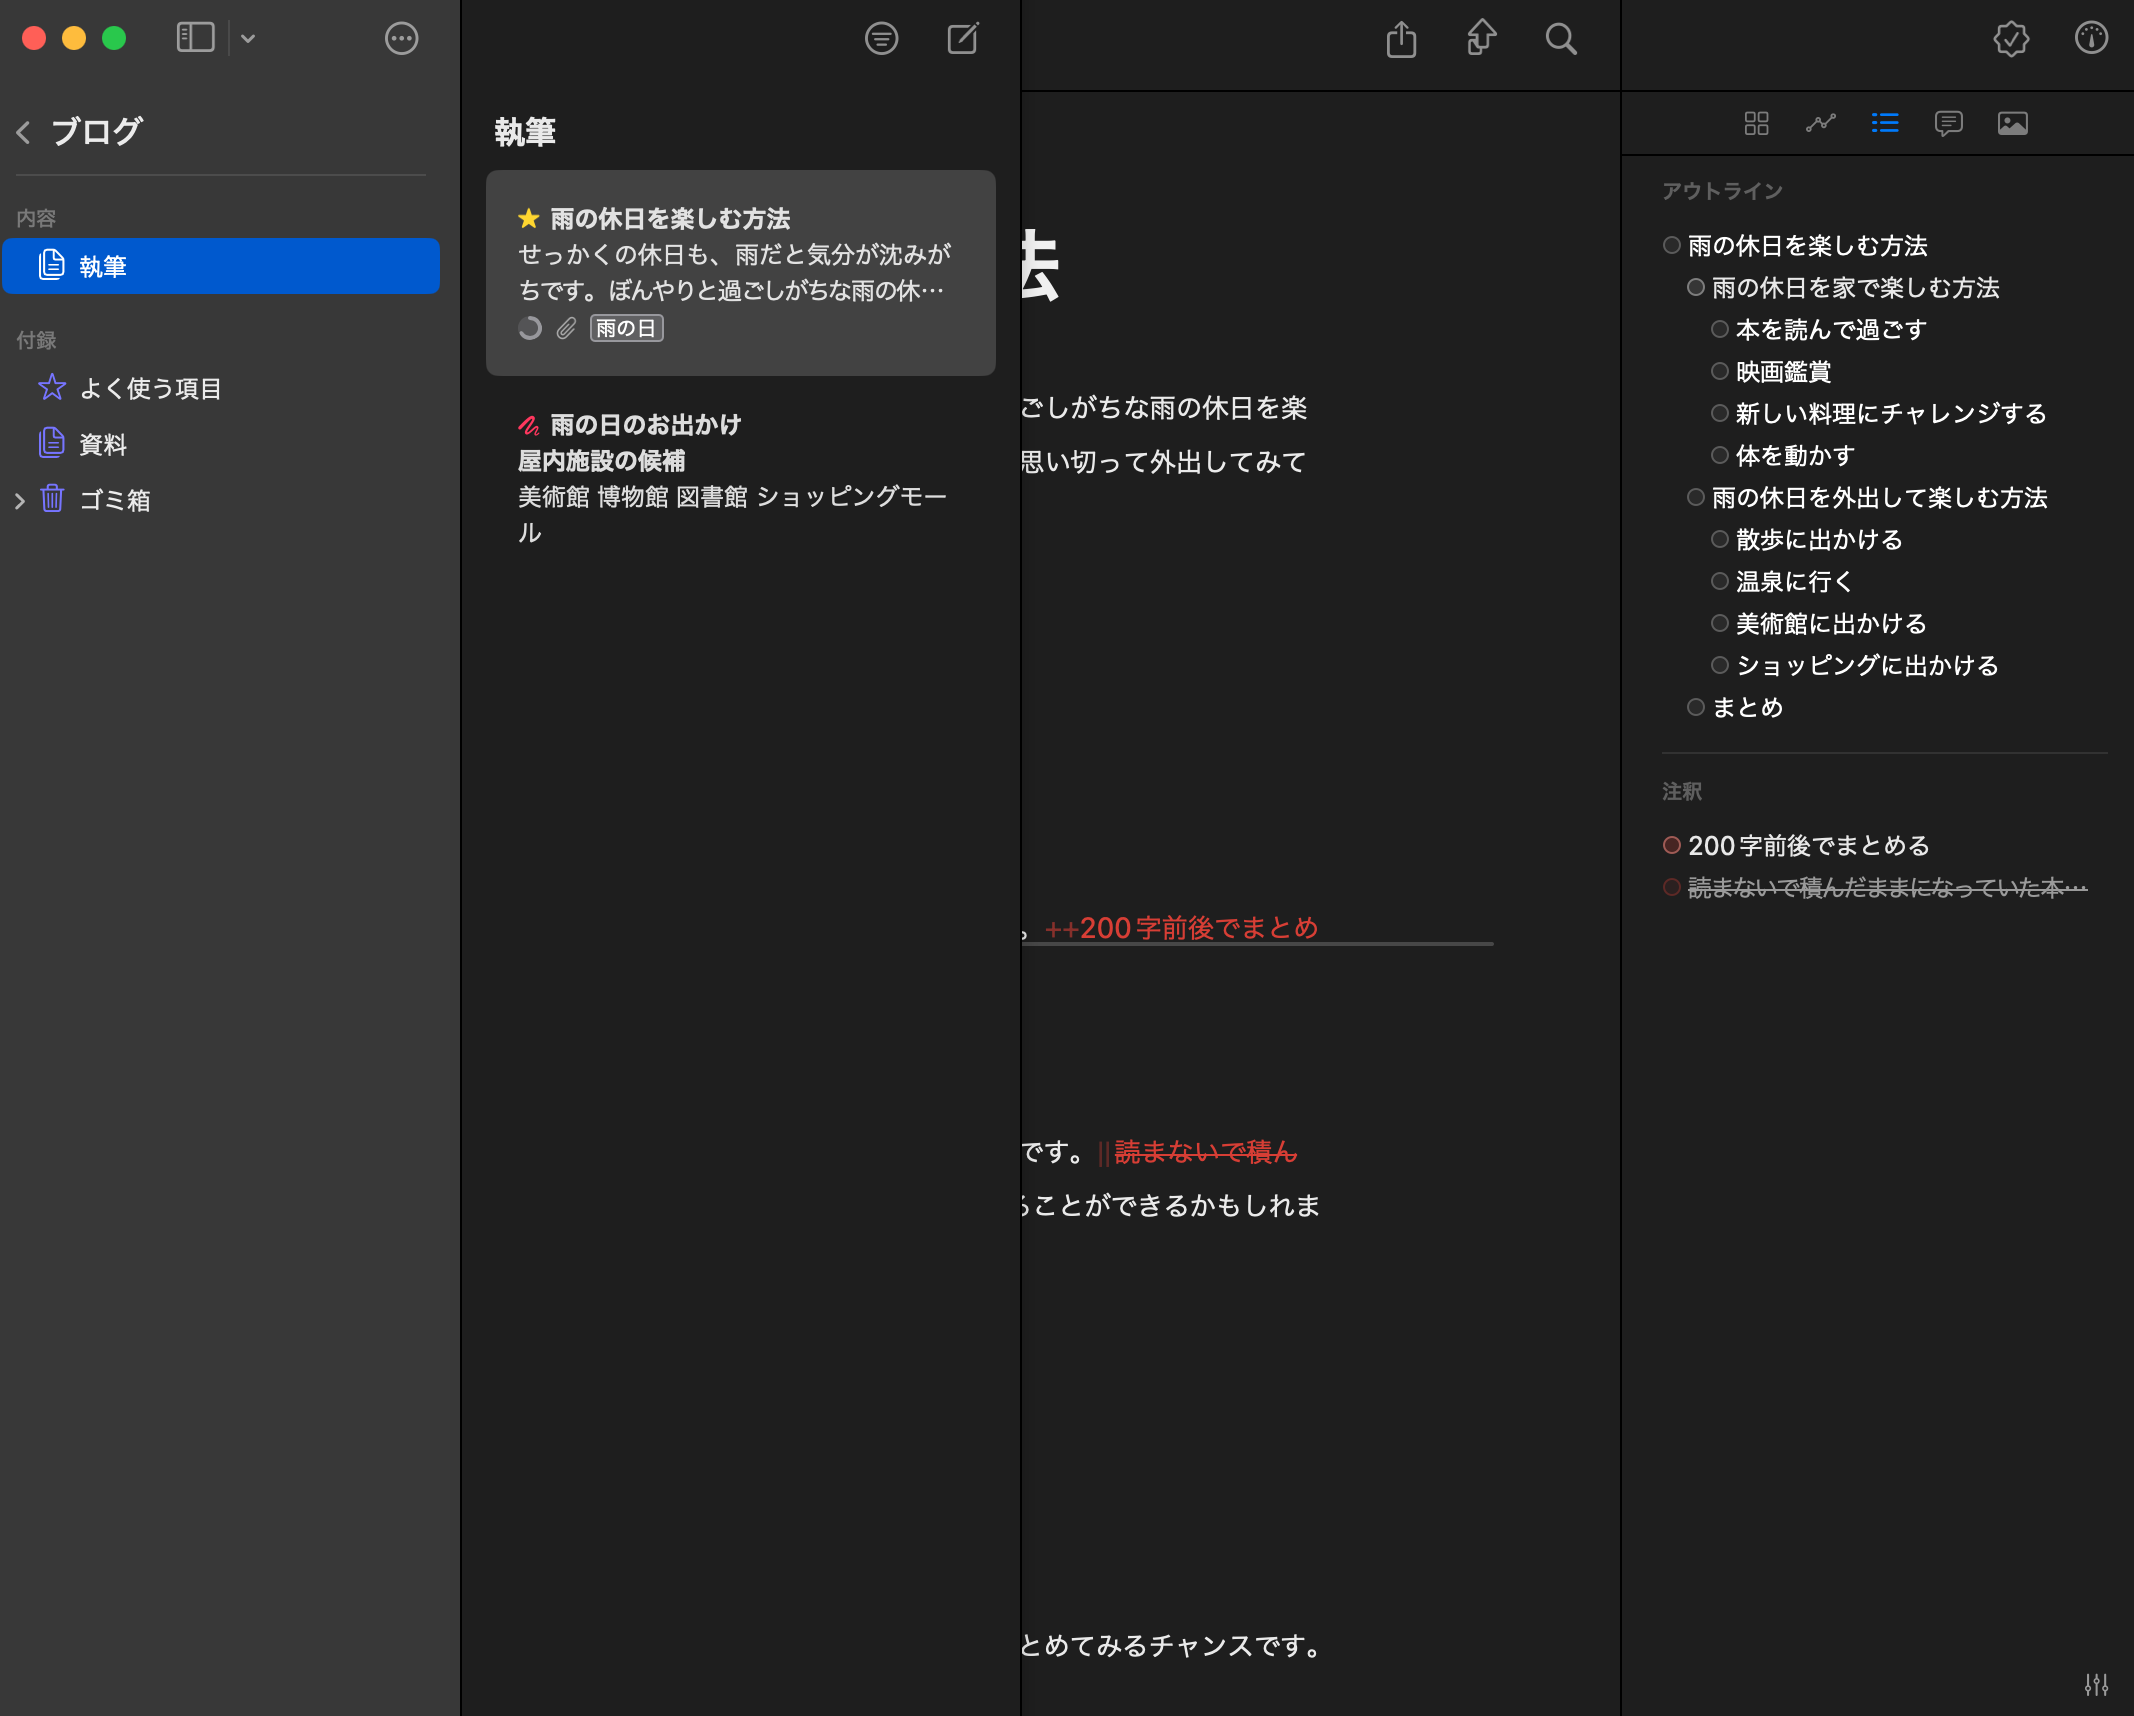Jump to 体を動かす in outline
Screen dimensions: 2134x1716
[1796, 455]
